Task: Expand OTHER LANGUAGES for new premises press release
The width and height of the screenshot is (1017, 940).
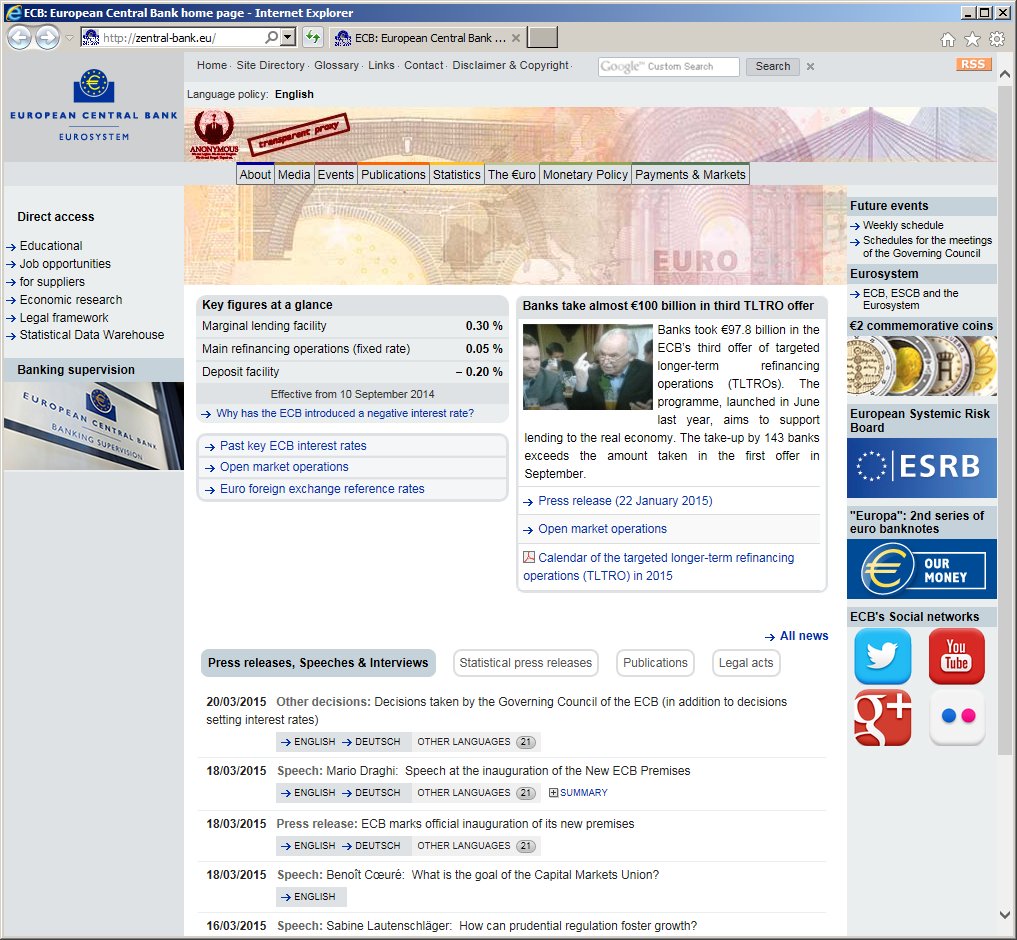Action: 475,846
